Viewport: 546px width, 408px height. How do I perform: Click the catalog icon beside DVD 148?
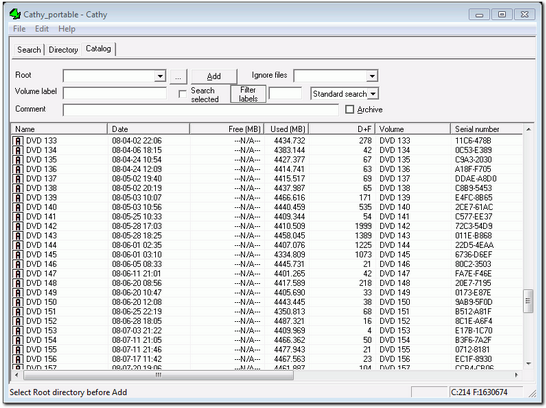[x=18, y=283]
